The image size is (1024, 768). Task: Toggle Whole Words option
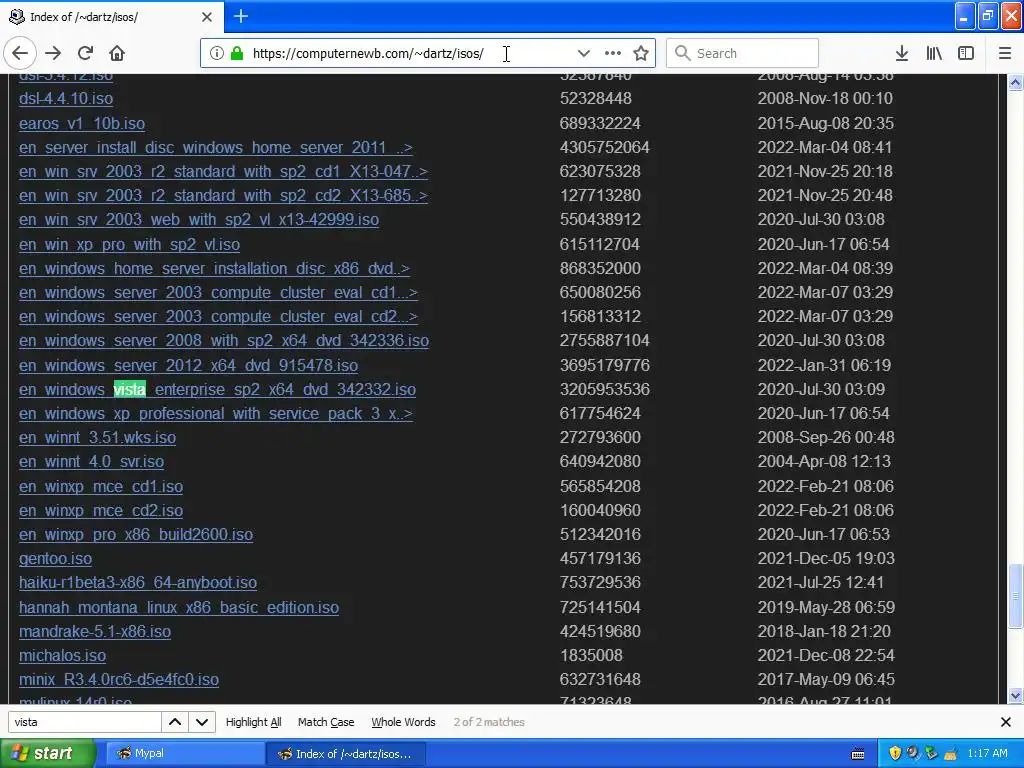click(403, 722)
